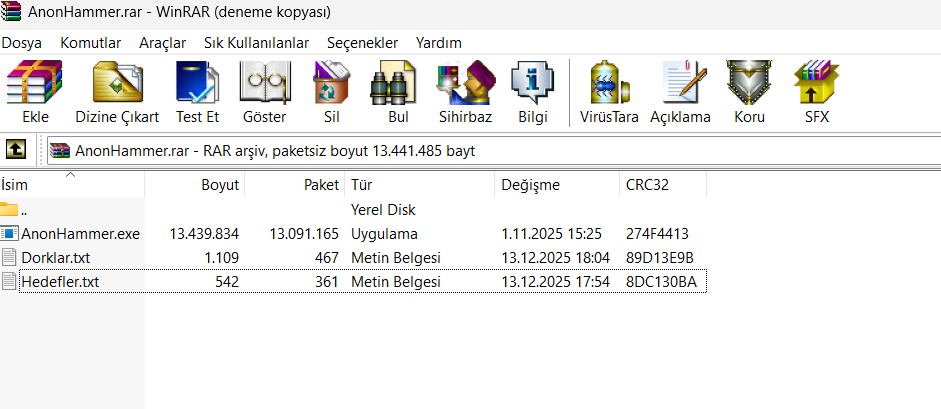This screenshot has width=941, height=409.
Task: Click the Hedefler.txt packed size 361
Action: coord(327,281)
